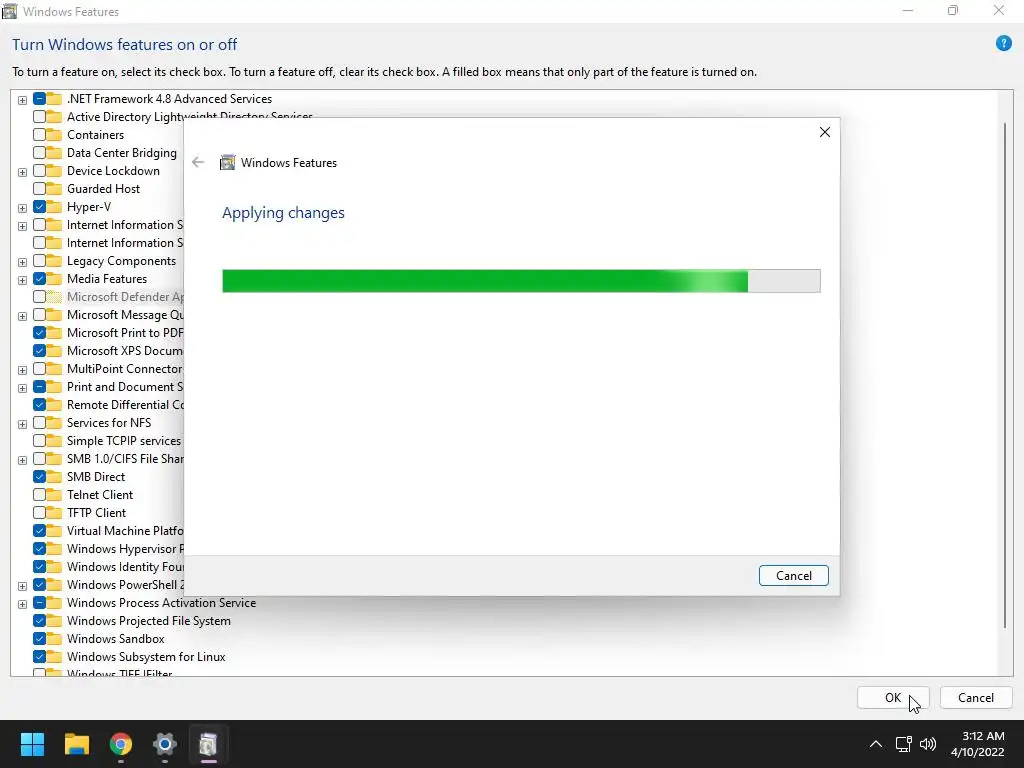
Task: Click OK in Windows Features window
Action: (893, 697)
